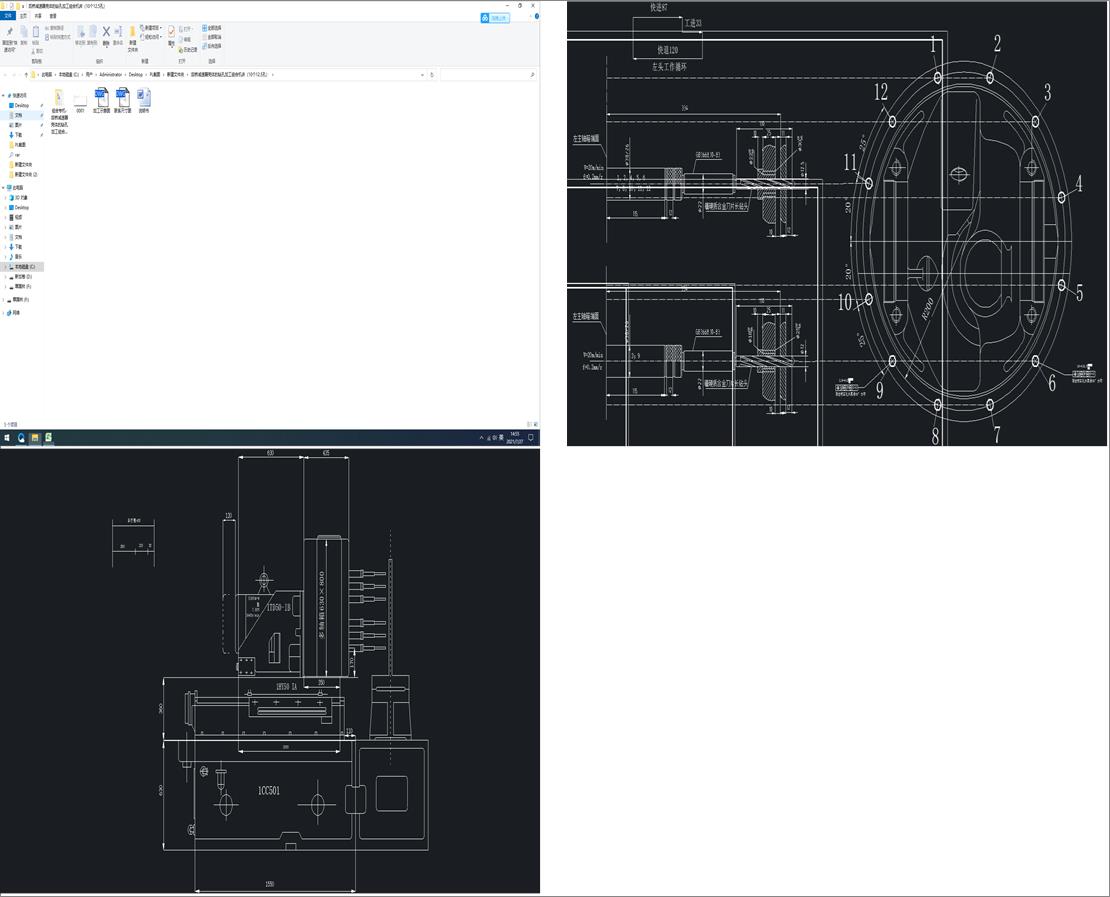Screen dimensions: 1110x897
Task: Click the refresh button beside address bar
Action: click(x=432, y=74)
